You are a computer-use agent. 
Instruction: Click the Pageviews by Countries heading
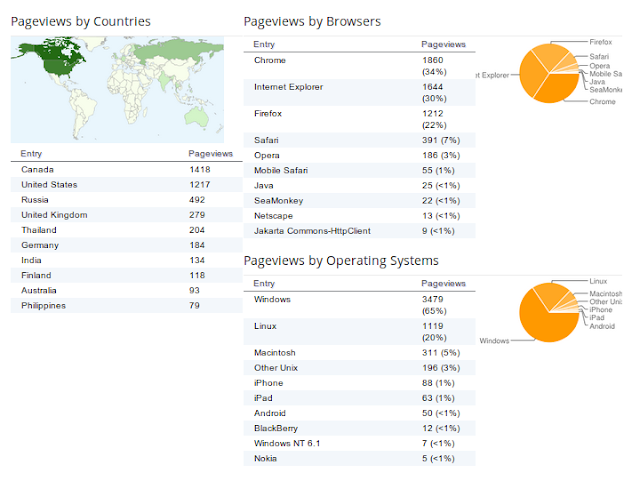(x=80, y=21)
